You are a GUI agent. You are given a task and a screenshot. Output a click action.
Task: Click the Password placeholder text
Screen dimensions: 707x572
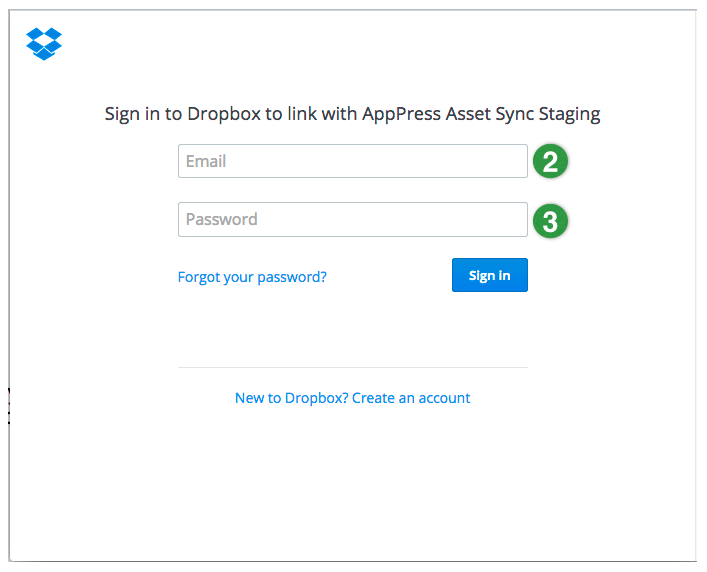tap(222, 220)
